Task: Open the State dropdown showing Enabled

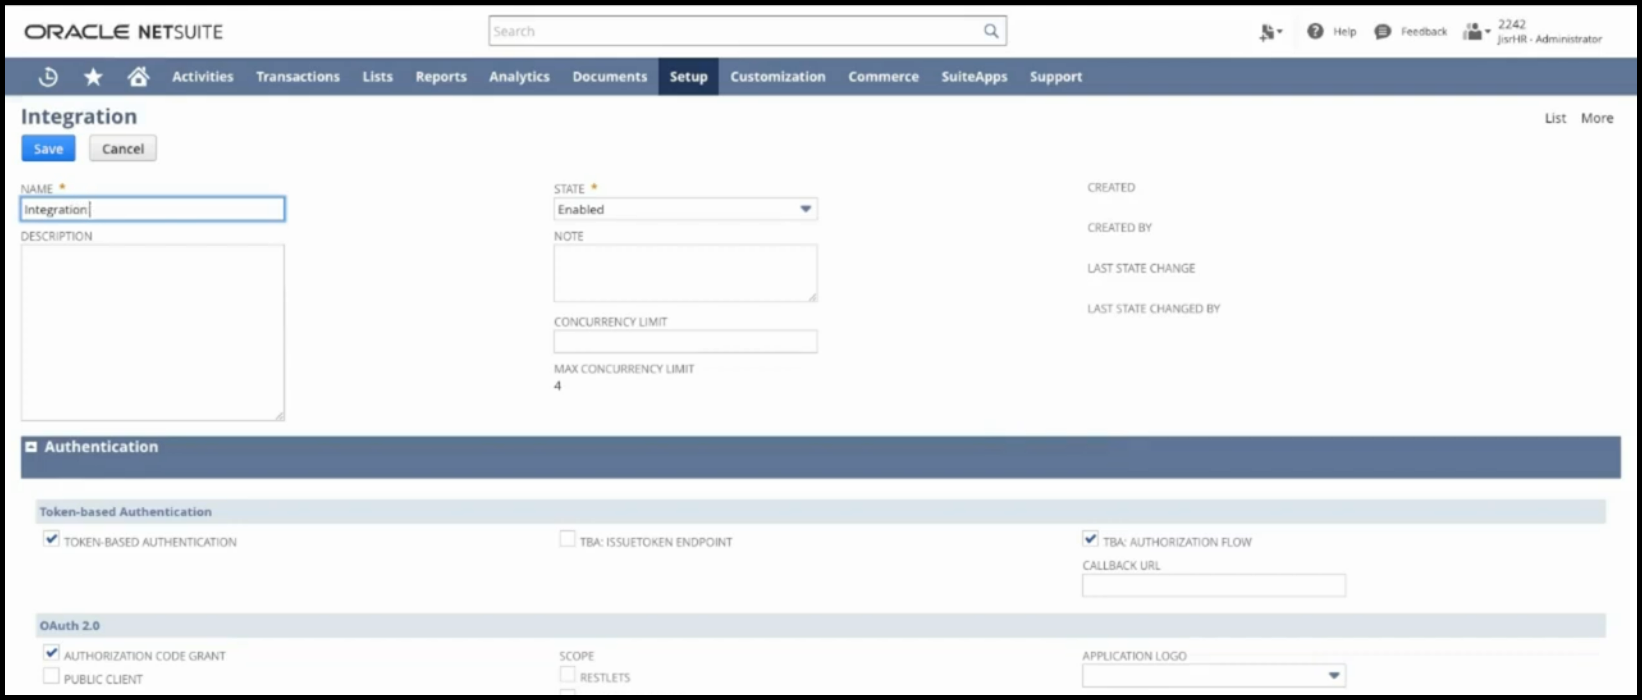Action: (685, 209)
